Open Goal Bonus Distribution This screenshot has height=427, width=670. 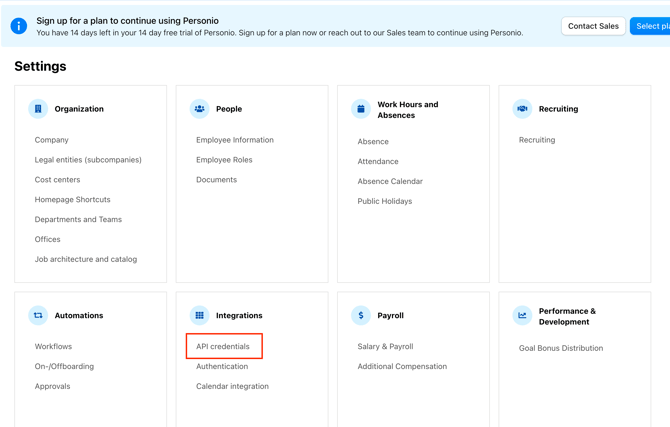(561, 348)
